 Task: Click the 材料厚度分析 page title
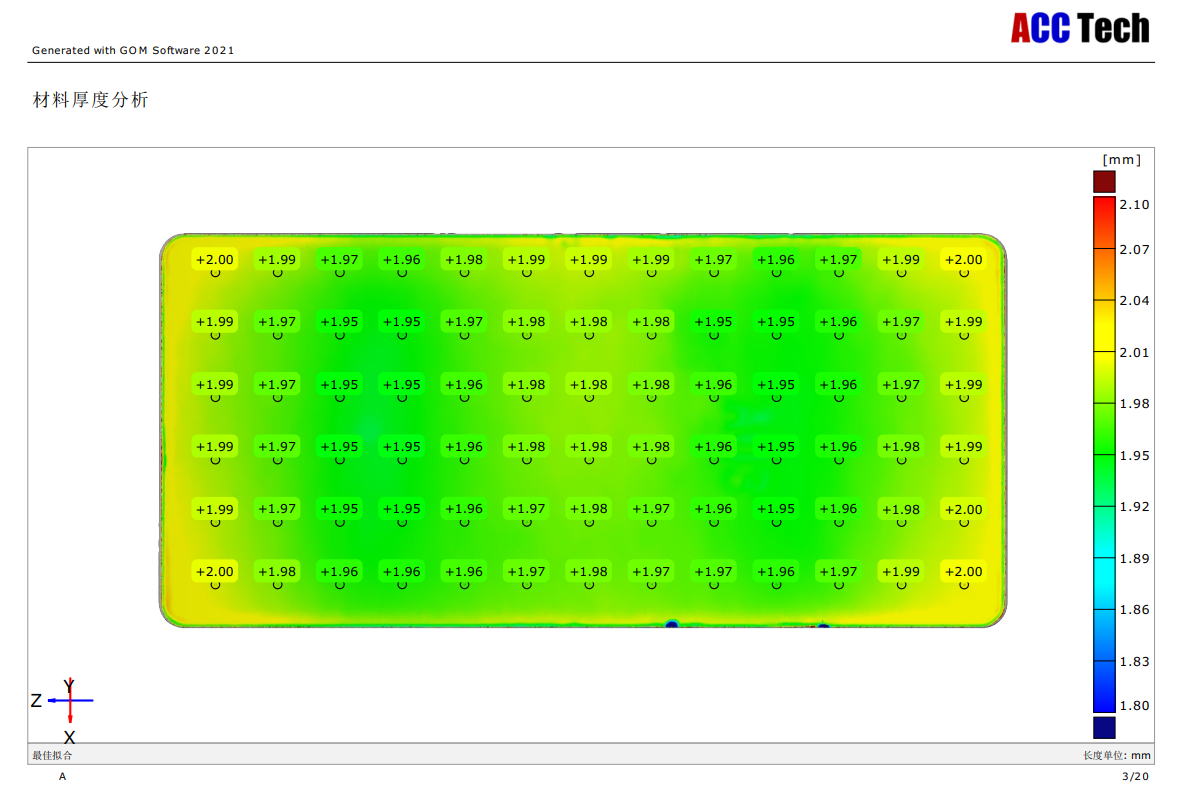pyautogui.click(x=91, y=100)
